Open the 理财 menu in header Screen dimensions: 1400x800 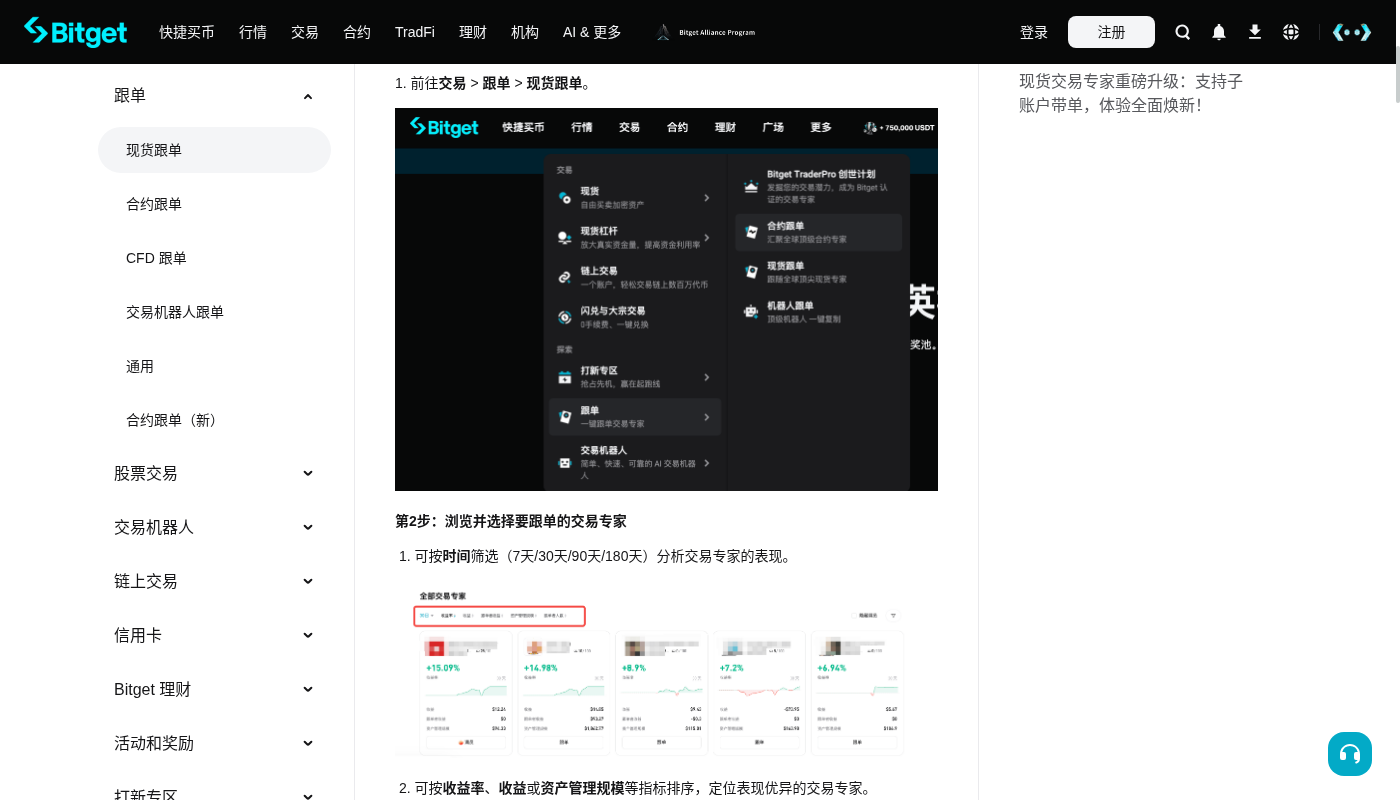tap(473, 32)
